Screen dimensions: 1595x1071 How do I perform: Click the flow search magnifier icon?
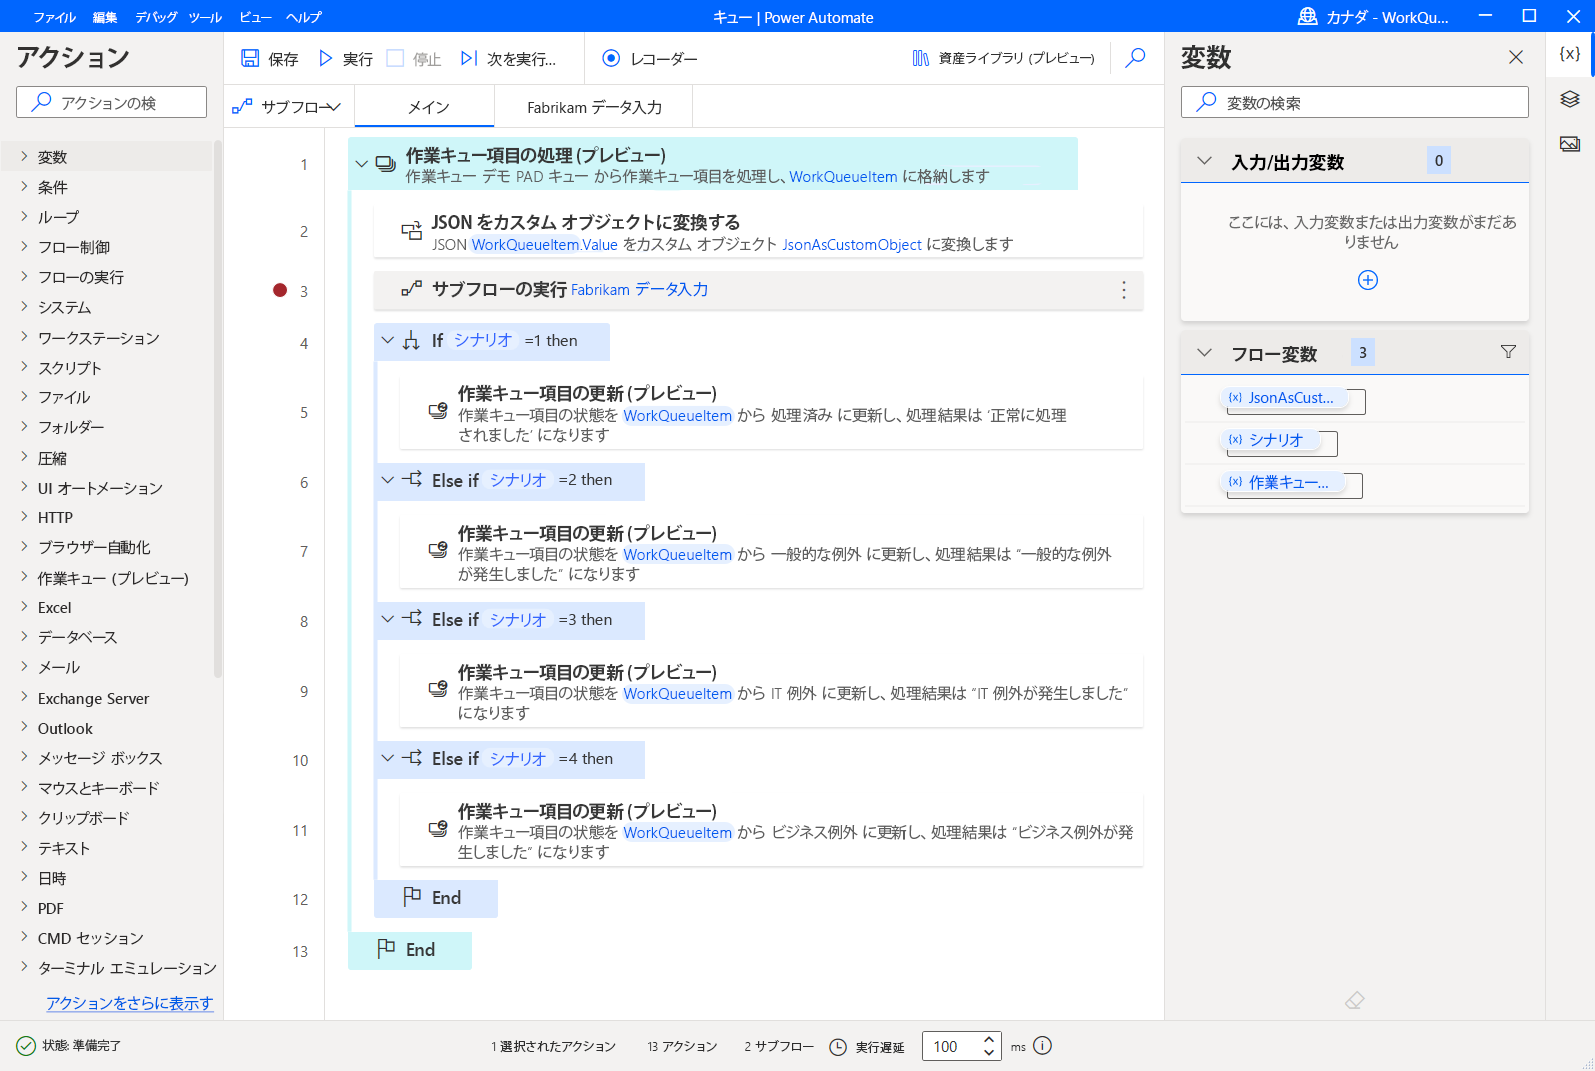(x=1135, y=58)
